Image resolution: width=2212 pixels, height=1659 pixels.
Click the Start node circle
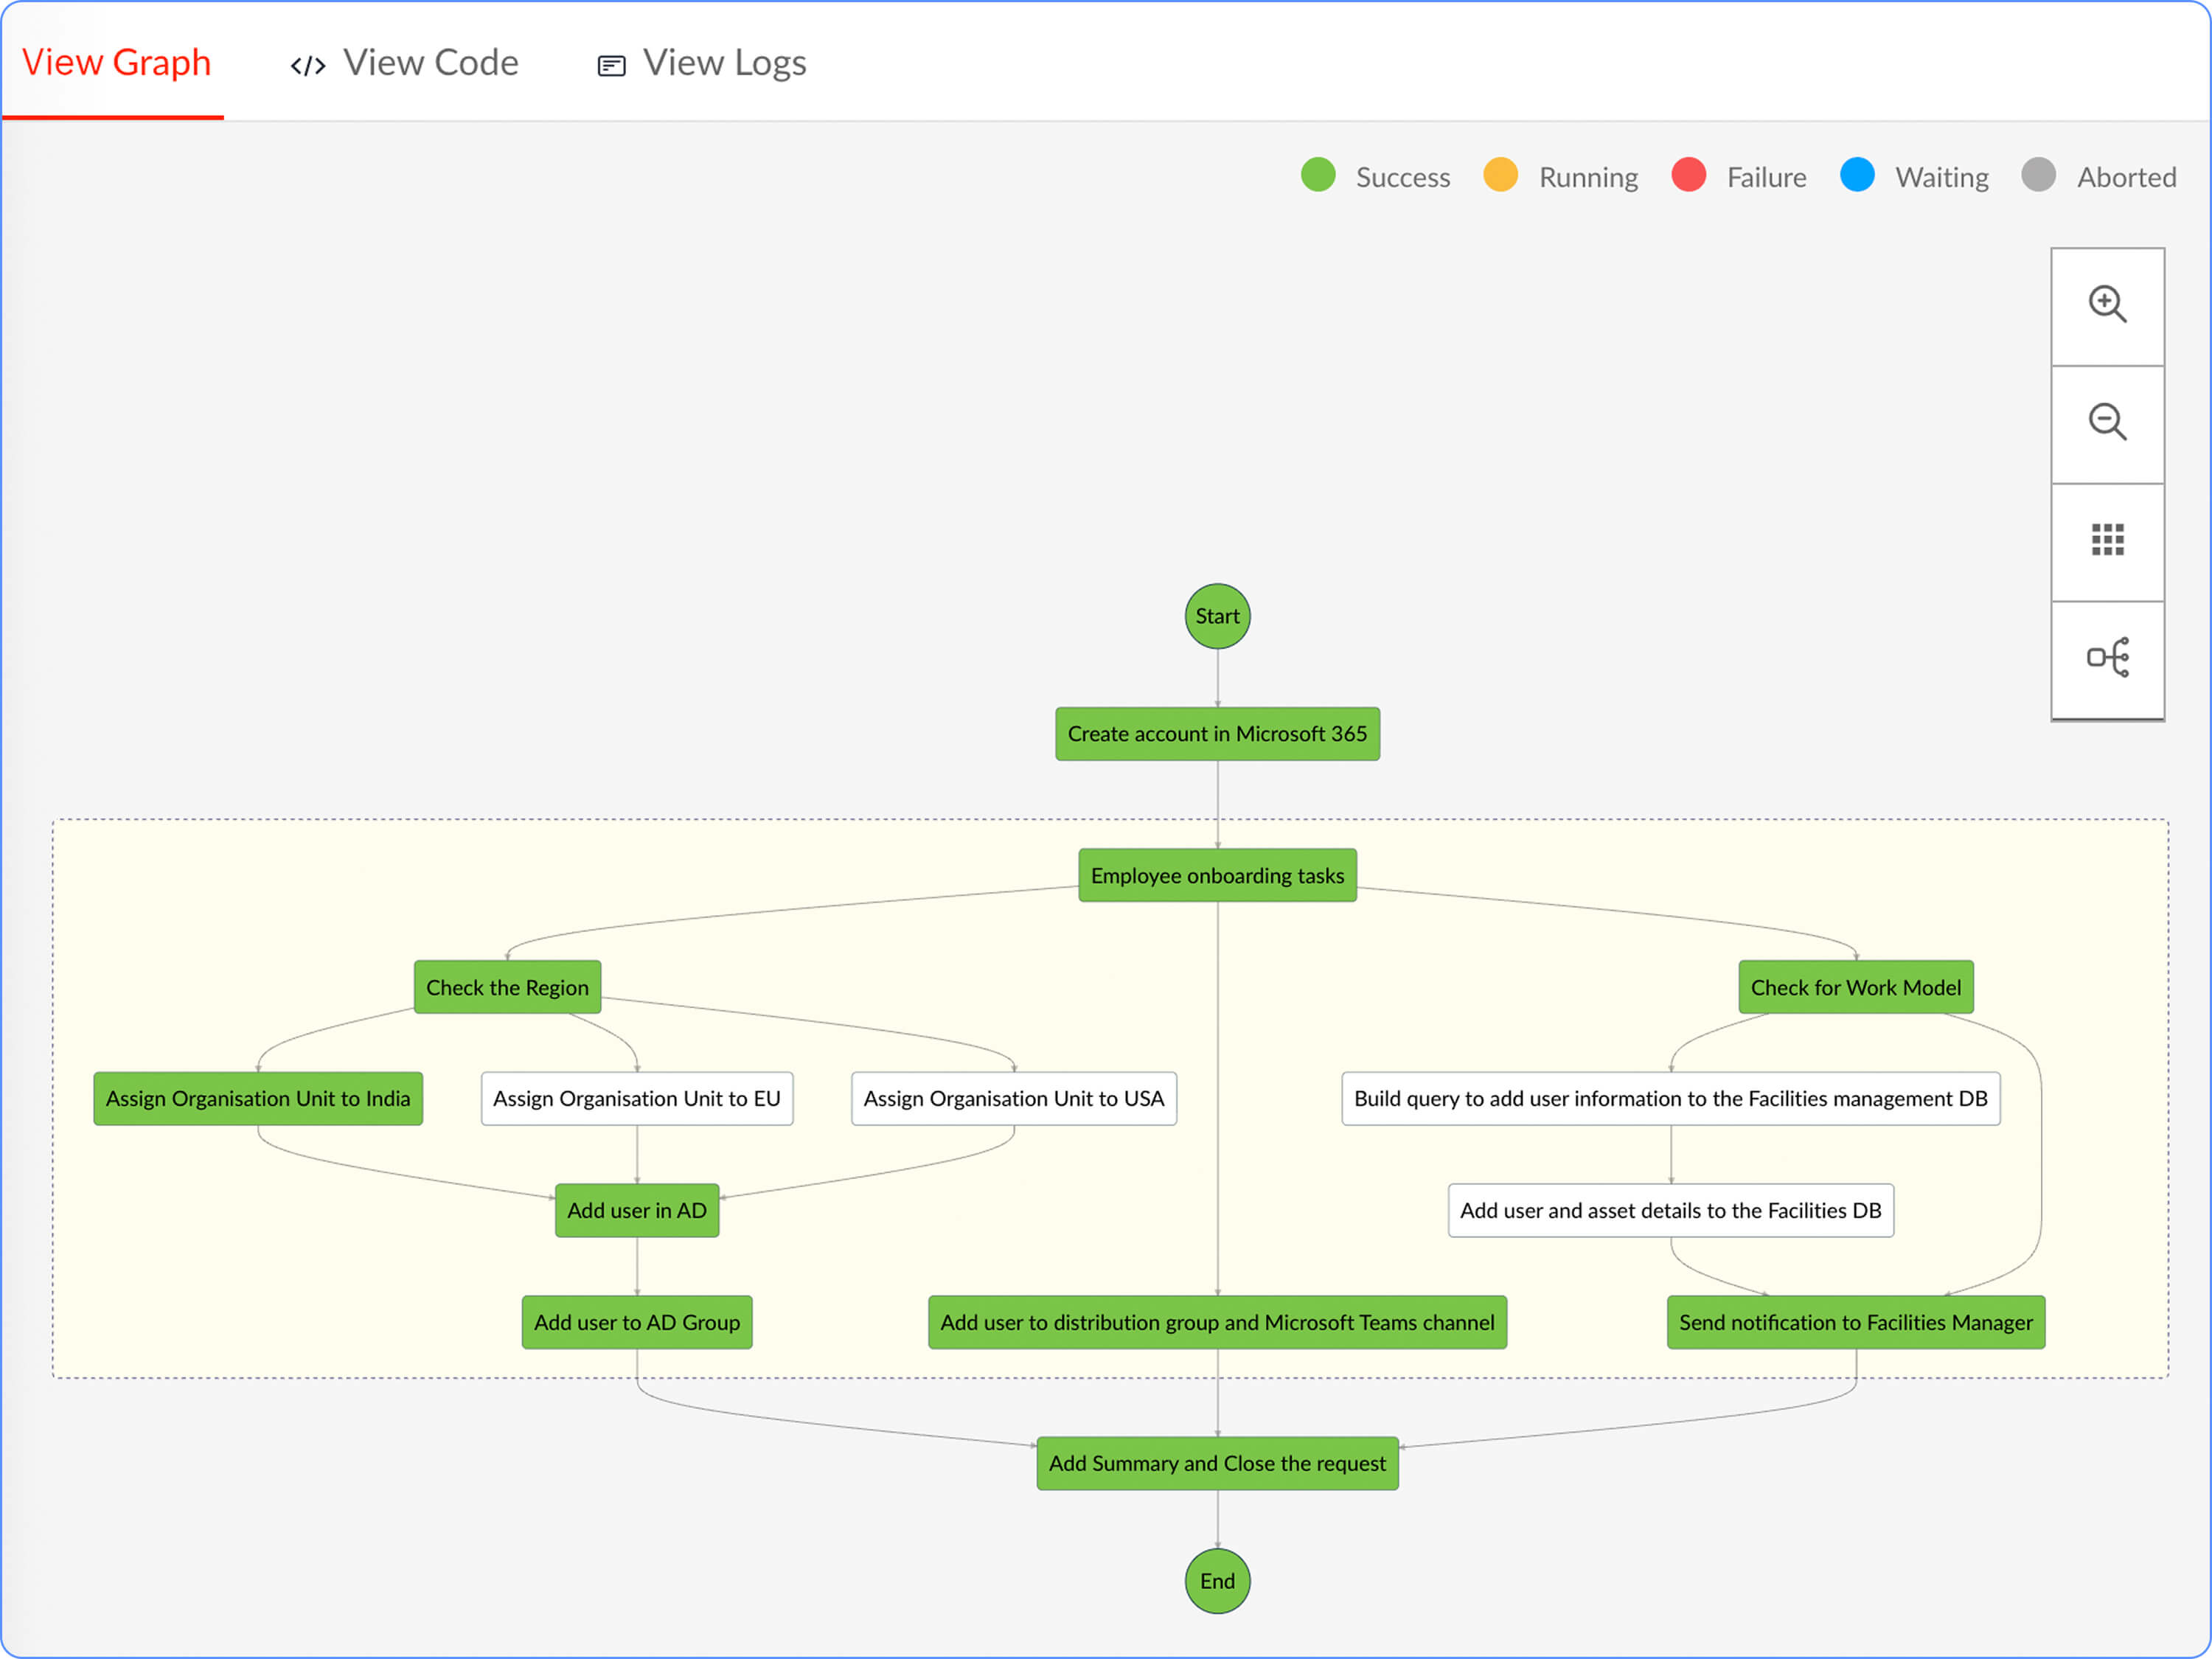point(1217,616)
